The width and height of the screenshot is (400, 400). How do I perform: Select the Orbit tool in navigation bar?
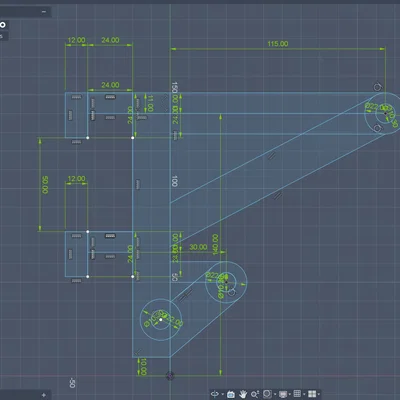tap(215, 394)
